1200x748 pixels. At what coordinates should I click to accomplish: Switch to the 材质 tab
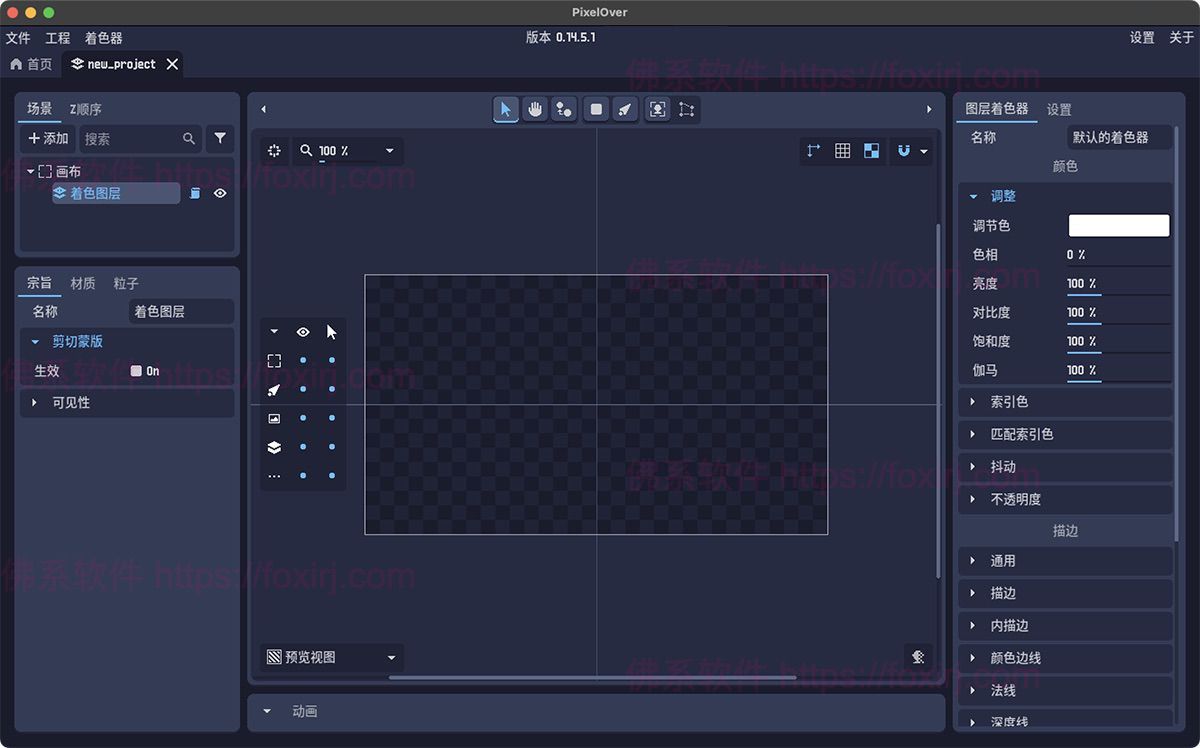[83, 284]
